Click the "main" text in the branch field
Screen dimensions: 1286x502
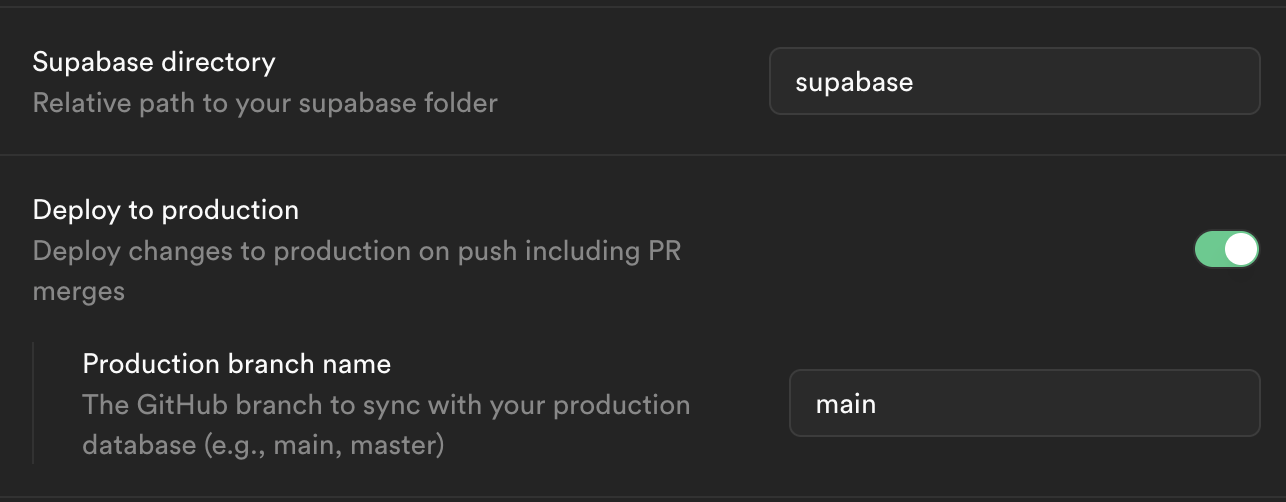[x=846, y=404]
